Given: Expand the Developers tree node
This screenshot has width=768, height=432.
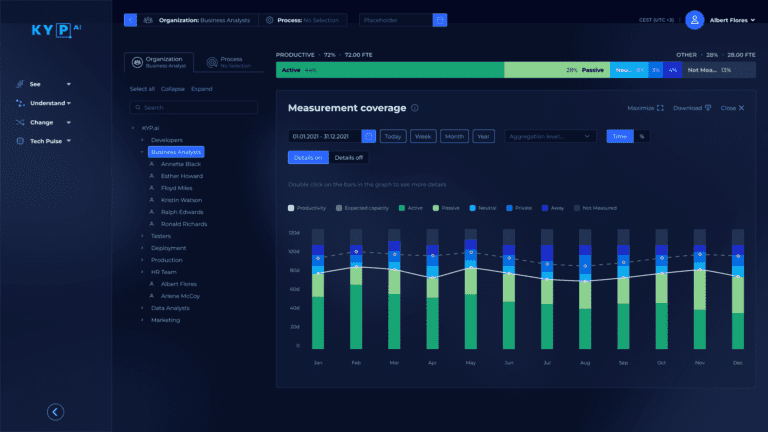Looking at the screenshot, I should 143,140.
